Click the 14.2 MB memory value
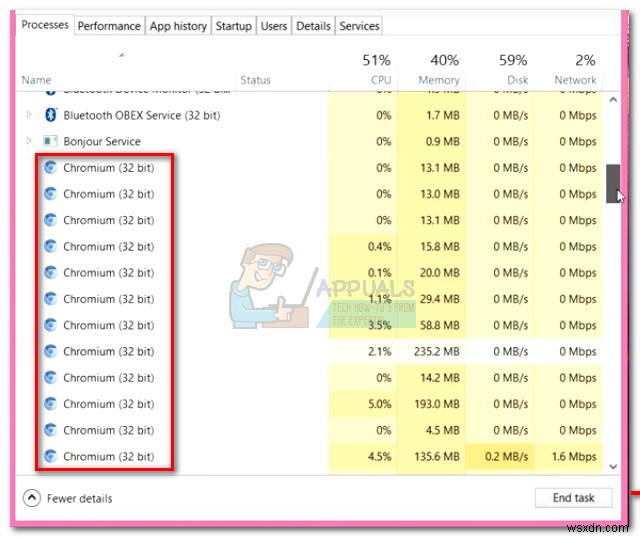Image resolution: width=640 pixels, height=538 pixels. pyautogui.click(x=440, y=378)
